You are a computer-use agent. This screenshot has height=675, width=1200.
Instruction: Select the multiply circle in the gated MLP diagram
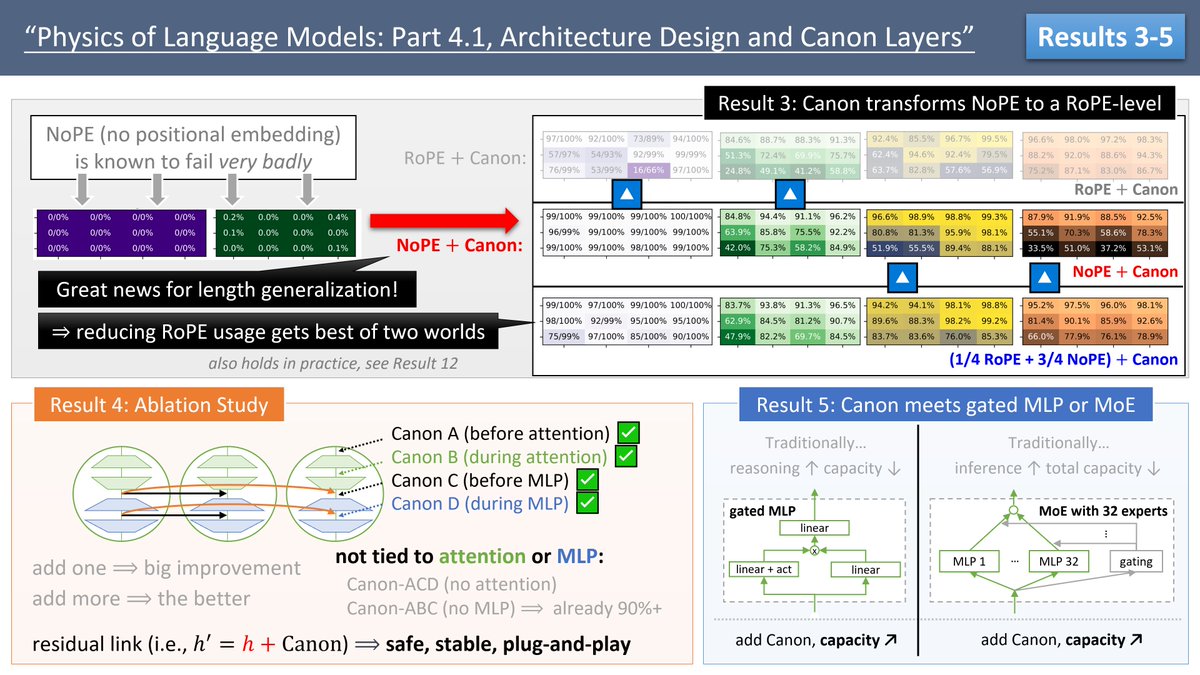point(813,551)
